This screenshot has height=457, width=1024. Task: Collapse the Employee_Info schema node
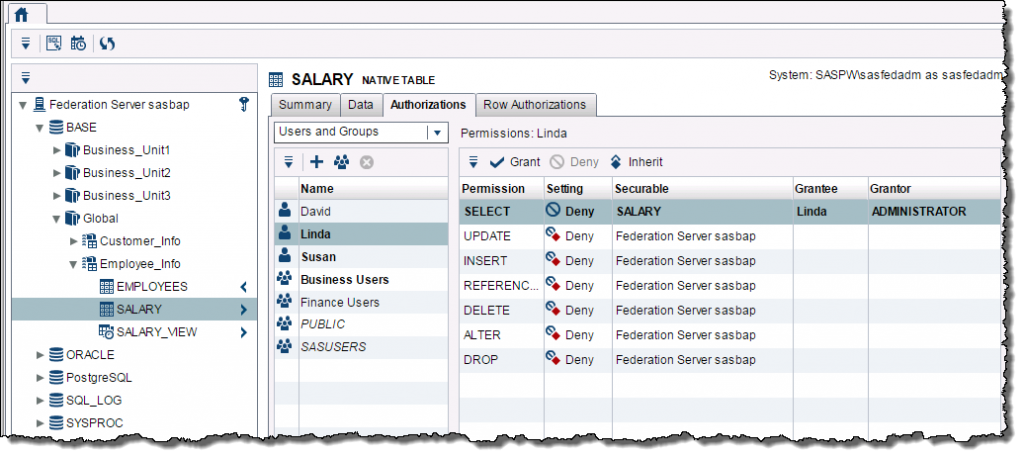pyautogui.click(x=74, y=265)
